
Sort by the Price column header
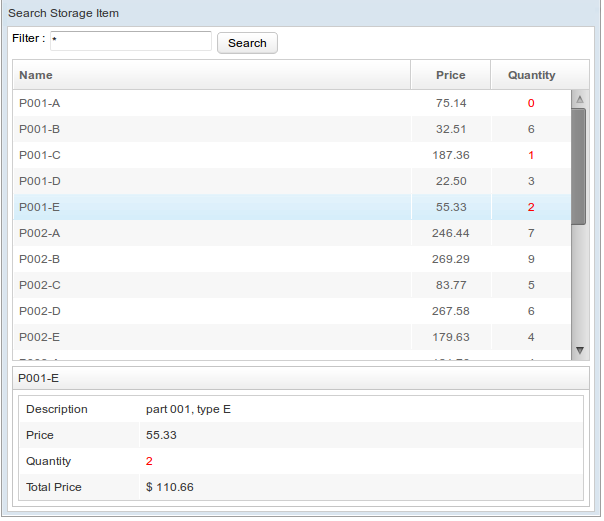[450, 75]
